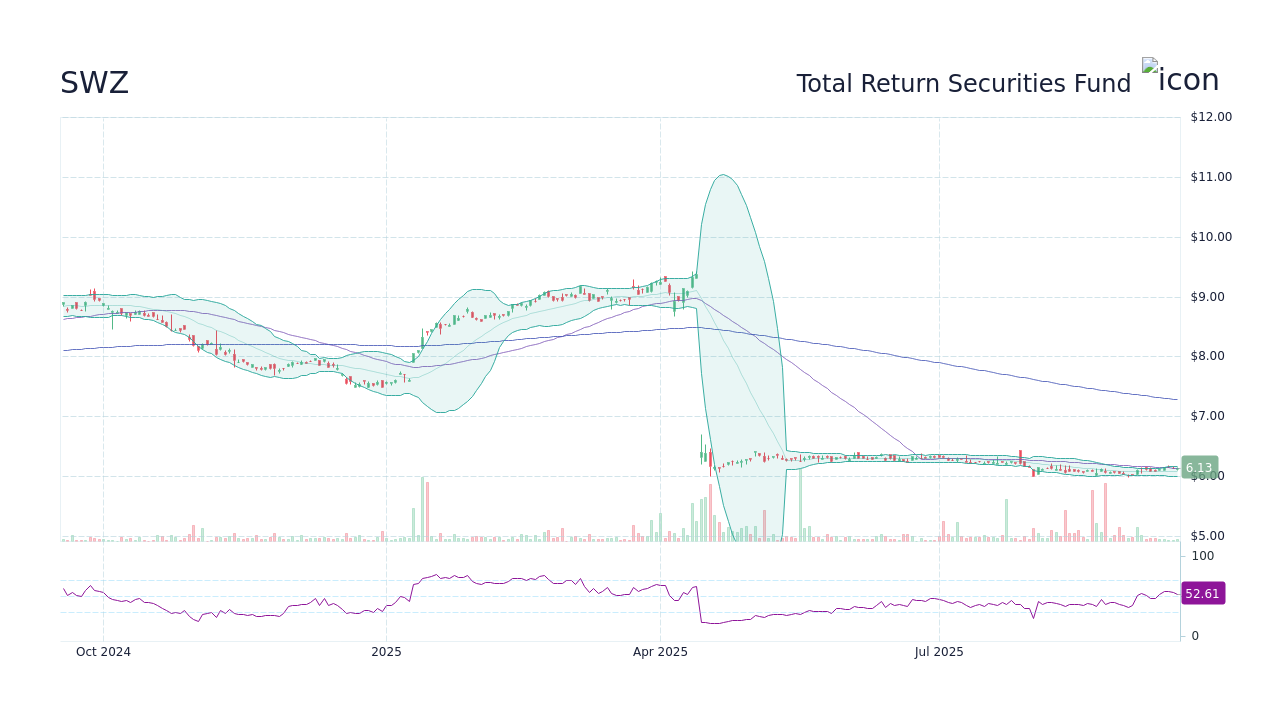The width and height of the screenshot is (1280, 720).
Task: Click the 2025 date axis label
Action: 386,652
